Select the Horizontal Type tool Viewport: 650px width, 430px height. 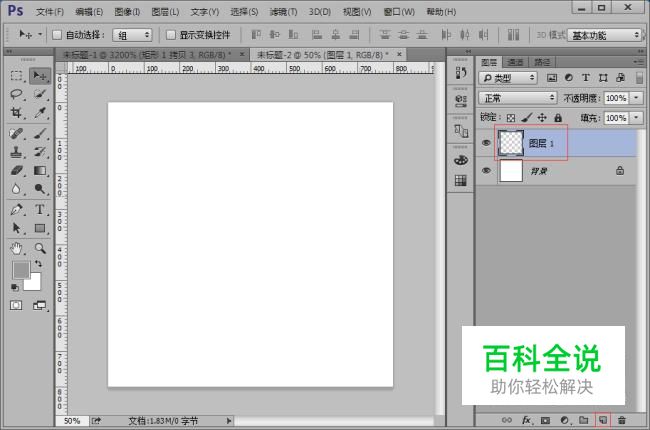coord(40,209)
